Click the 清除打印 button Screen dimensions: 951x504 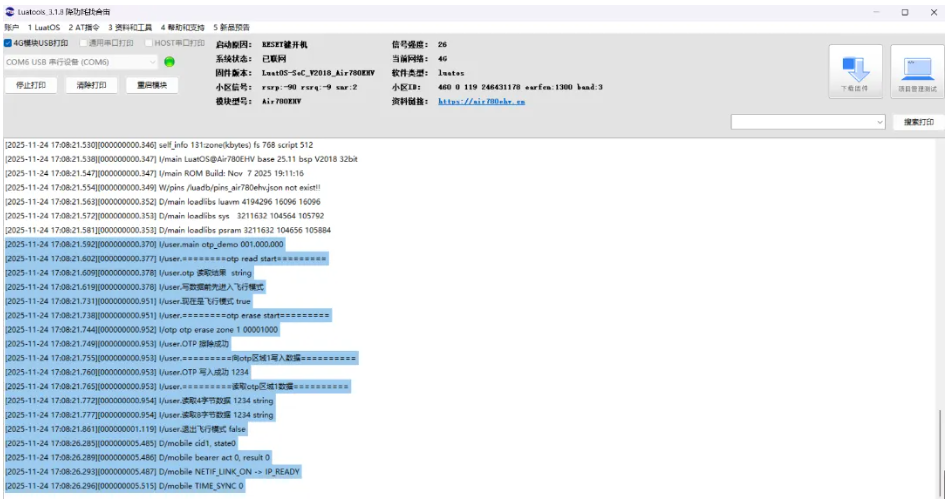coord(91,85)
